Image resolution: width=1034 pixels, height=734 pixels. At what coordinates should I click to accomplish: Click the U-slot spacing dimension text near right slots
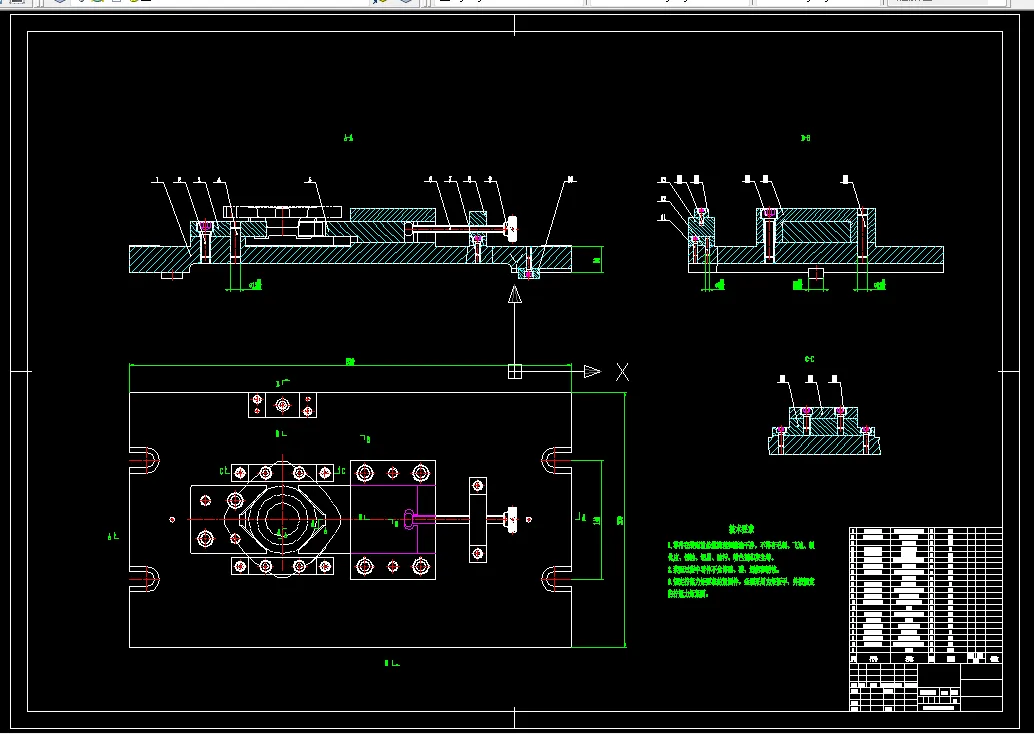(597, 520)
